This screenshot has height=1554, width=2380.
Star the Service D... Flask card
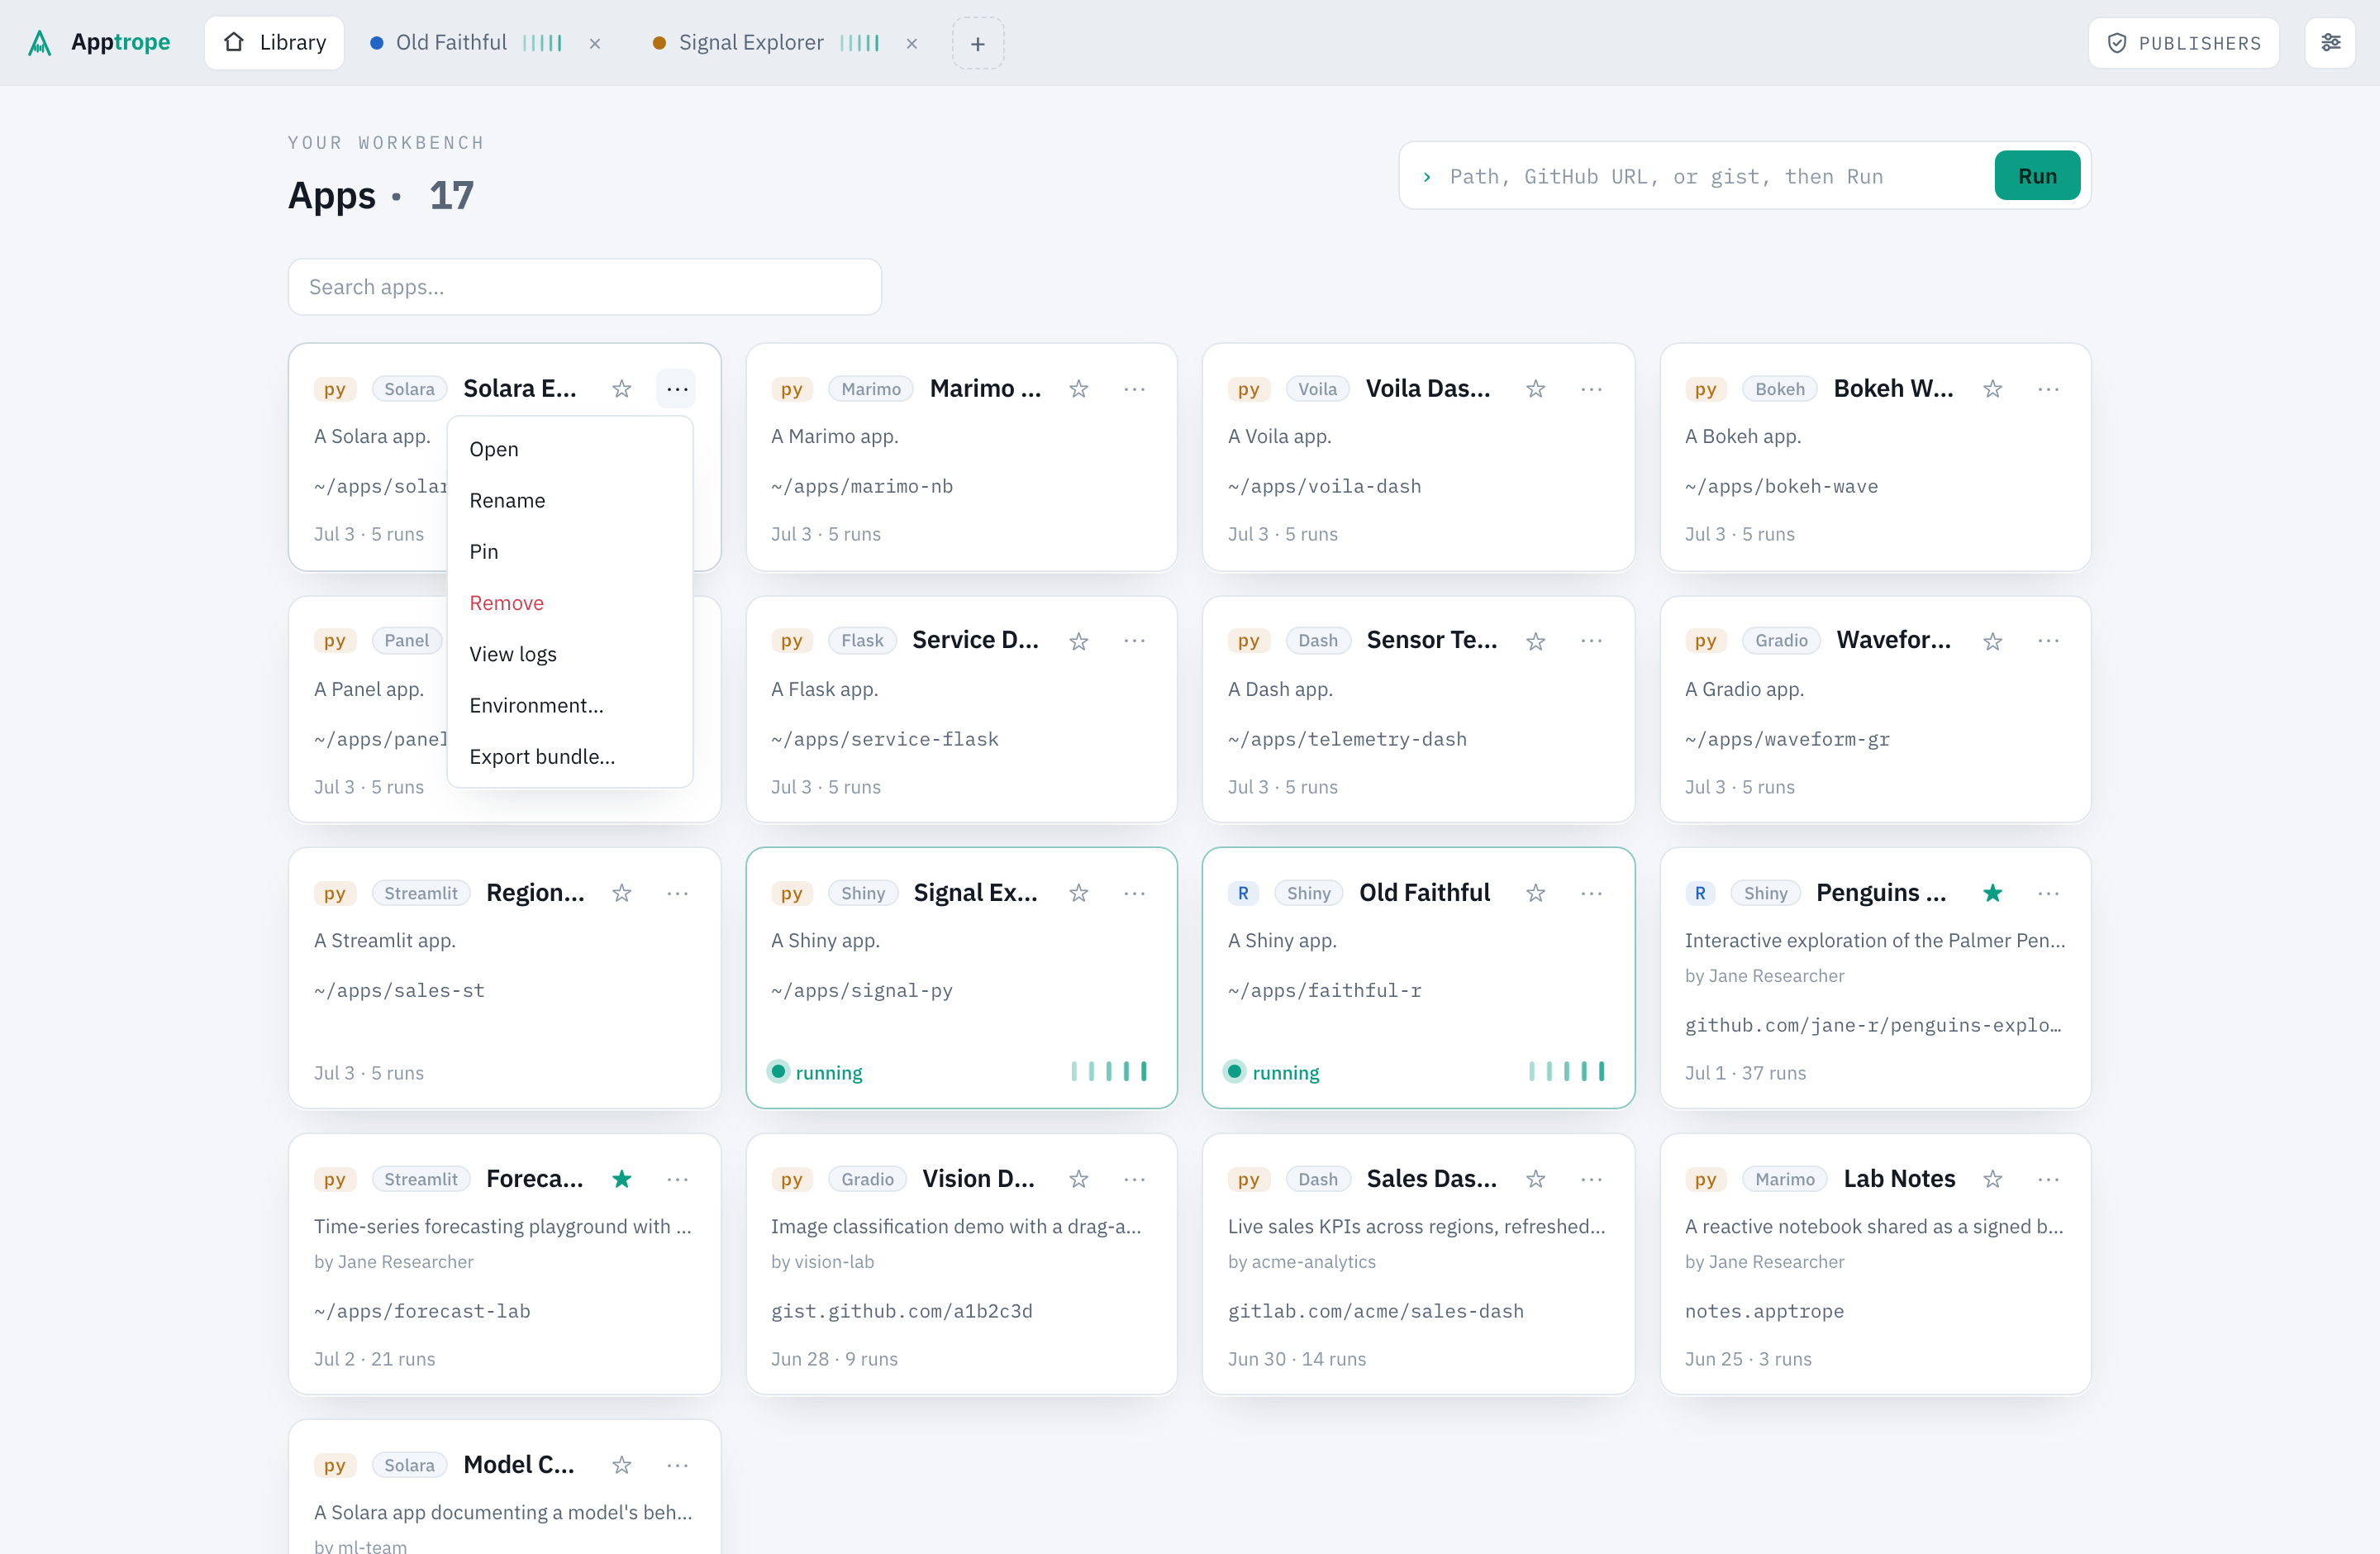(1078, 640)
